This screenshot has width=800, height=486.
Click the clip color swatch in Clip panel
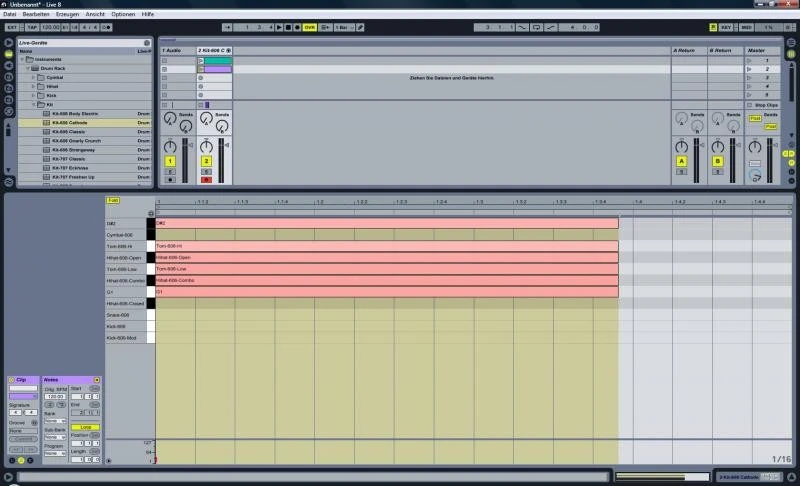click(x=24, y=396)
